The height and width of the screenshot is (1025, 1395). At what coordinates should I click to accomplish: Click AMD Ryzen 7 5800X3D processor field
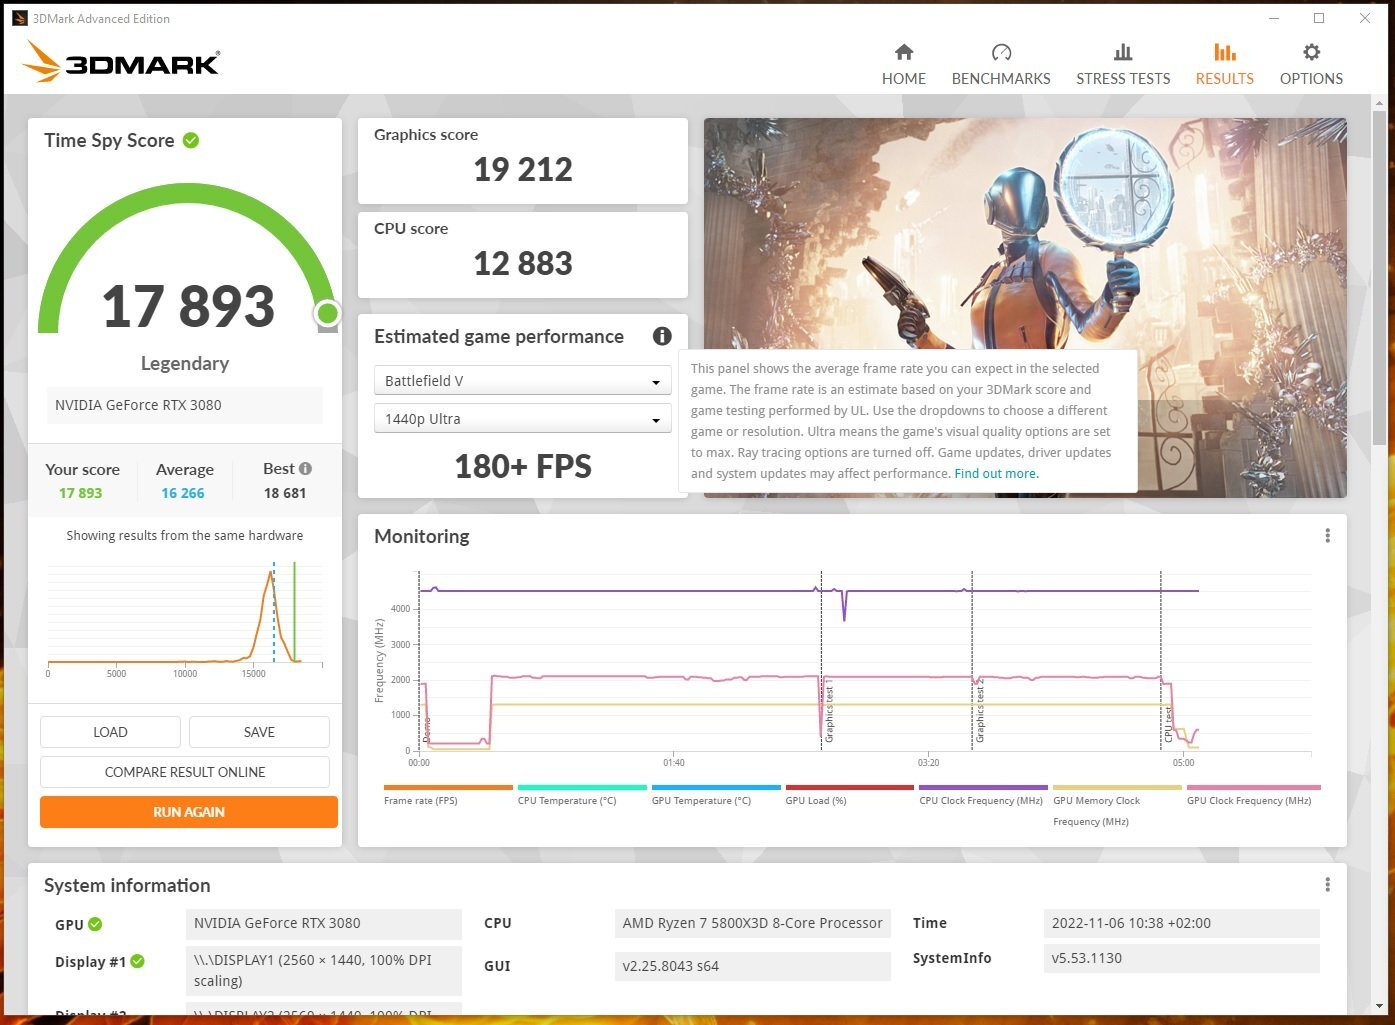pyautogui.click(x=752, y=923)
